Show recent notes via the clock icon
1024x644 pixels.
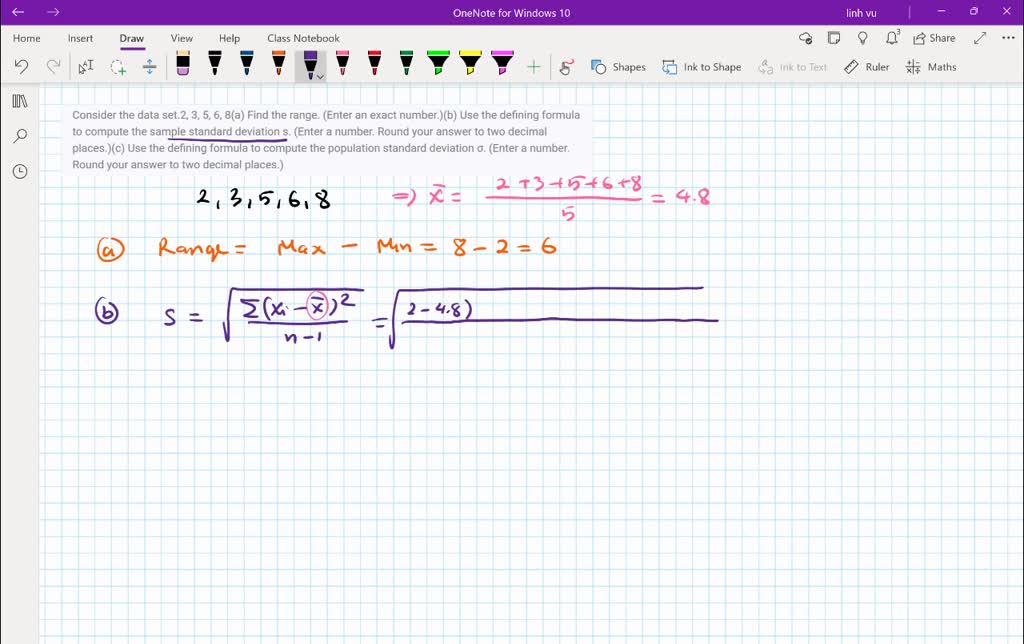coord(20,171)
